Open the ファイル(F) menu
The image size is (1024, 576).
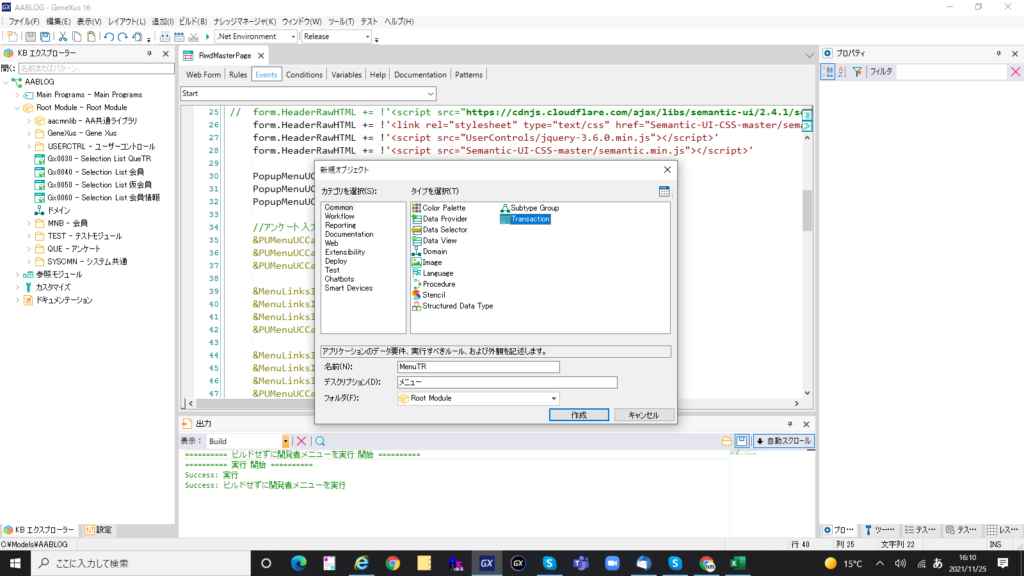(x=24, y=22)
